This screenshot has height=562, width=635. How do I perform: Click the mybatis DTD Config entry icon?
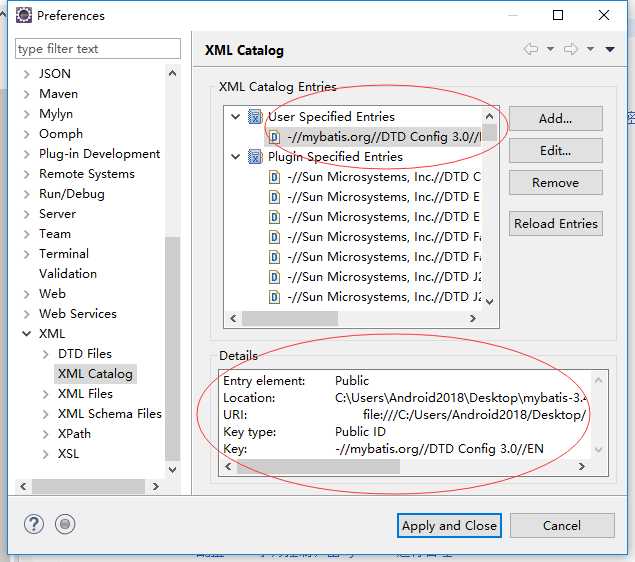pyautogui.click(x=274, y=137)
